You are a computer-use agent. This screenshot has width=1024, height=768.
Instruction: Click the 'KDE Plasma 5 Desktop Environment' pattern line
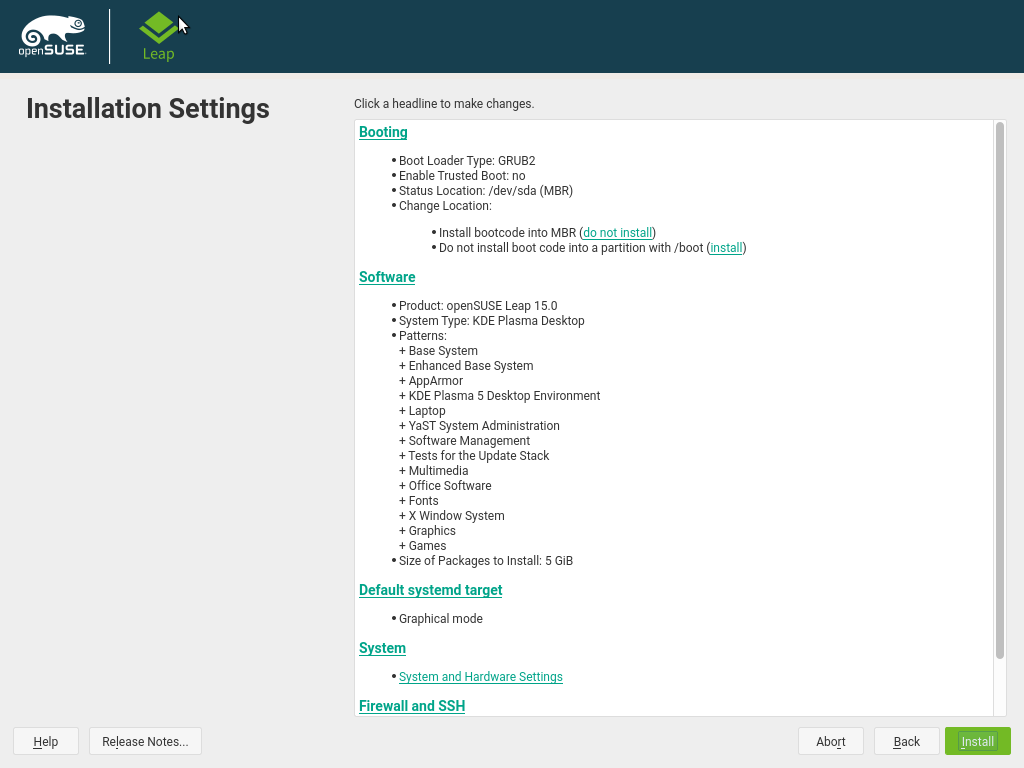click(x=504, y=396)
